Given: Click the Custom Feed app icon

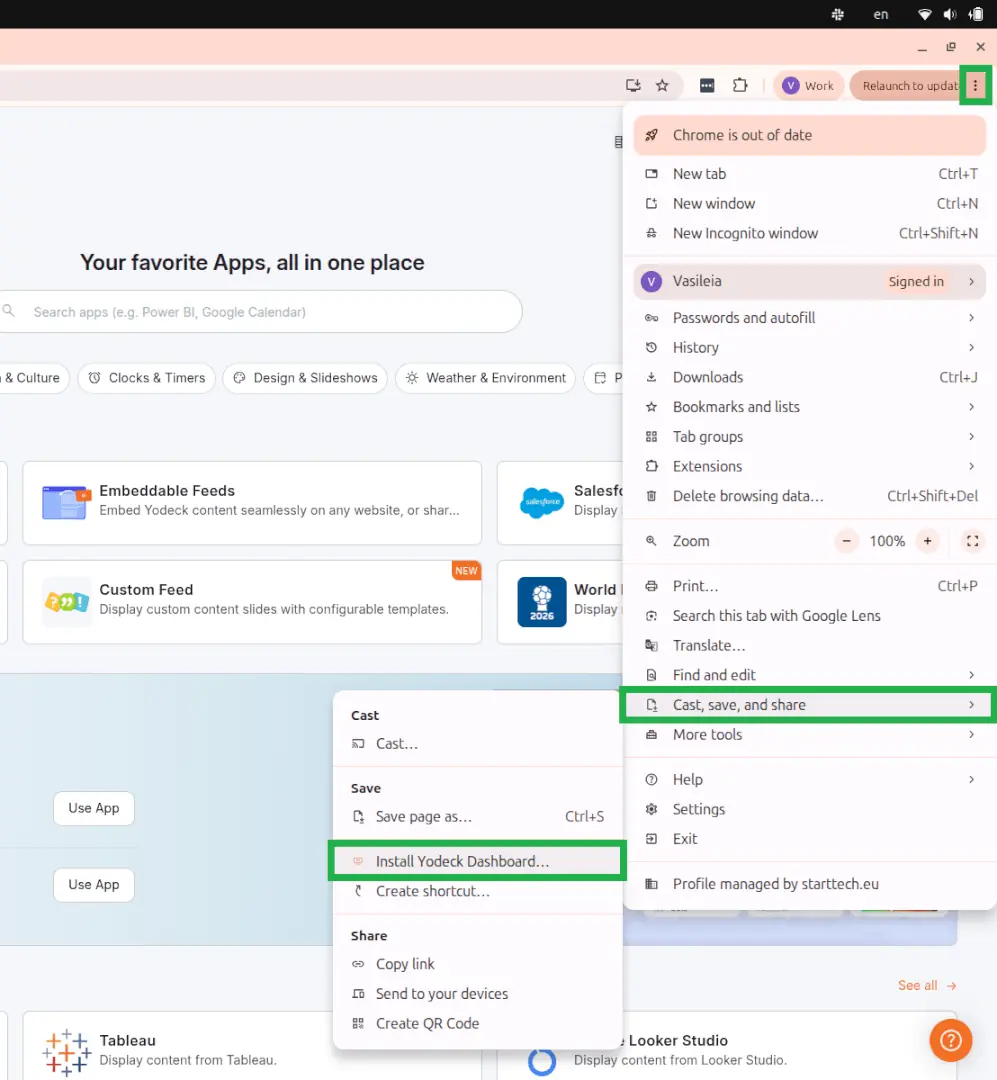Looking at the screenshot, I should pyautogui.click(x=66, y=602).
